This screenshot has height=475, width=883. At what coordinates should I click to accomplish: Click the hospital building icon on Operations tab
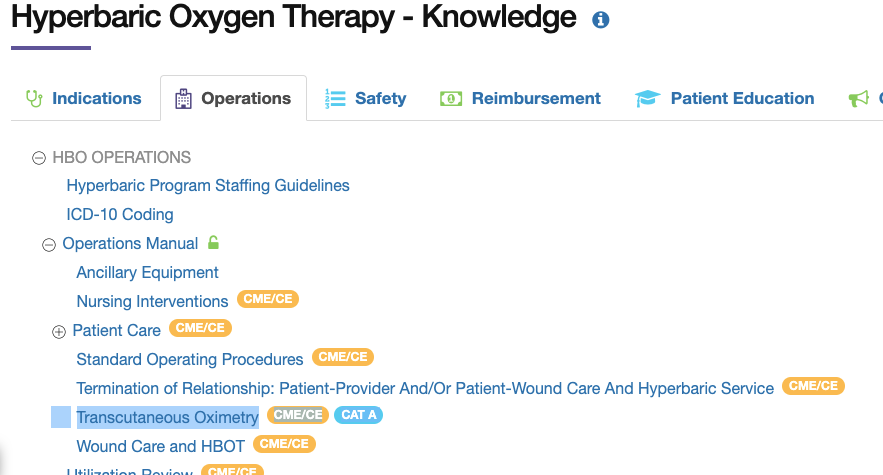183,99
